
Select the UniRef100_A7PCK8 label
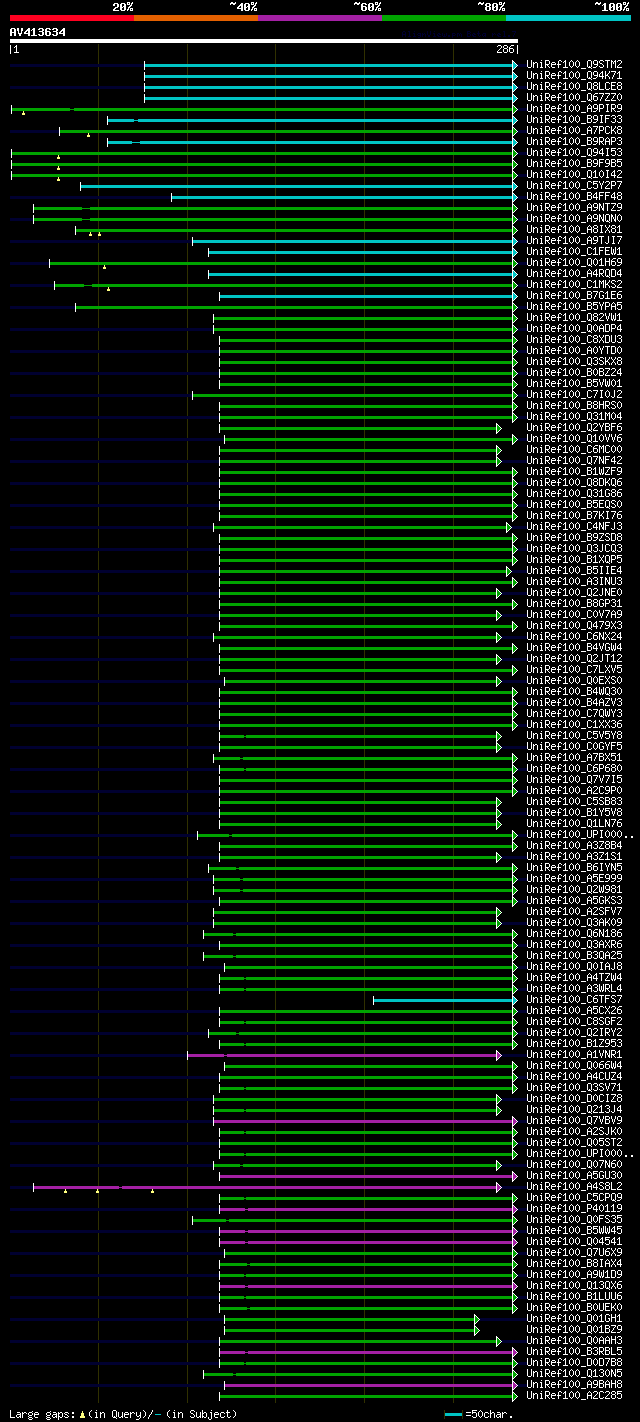pyautogui.click(x=574, y=131)
